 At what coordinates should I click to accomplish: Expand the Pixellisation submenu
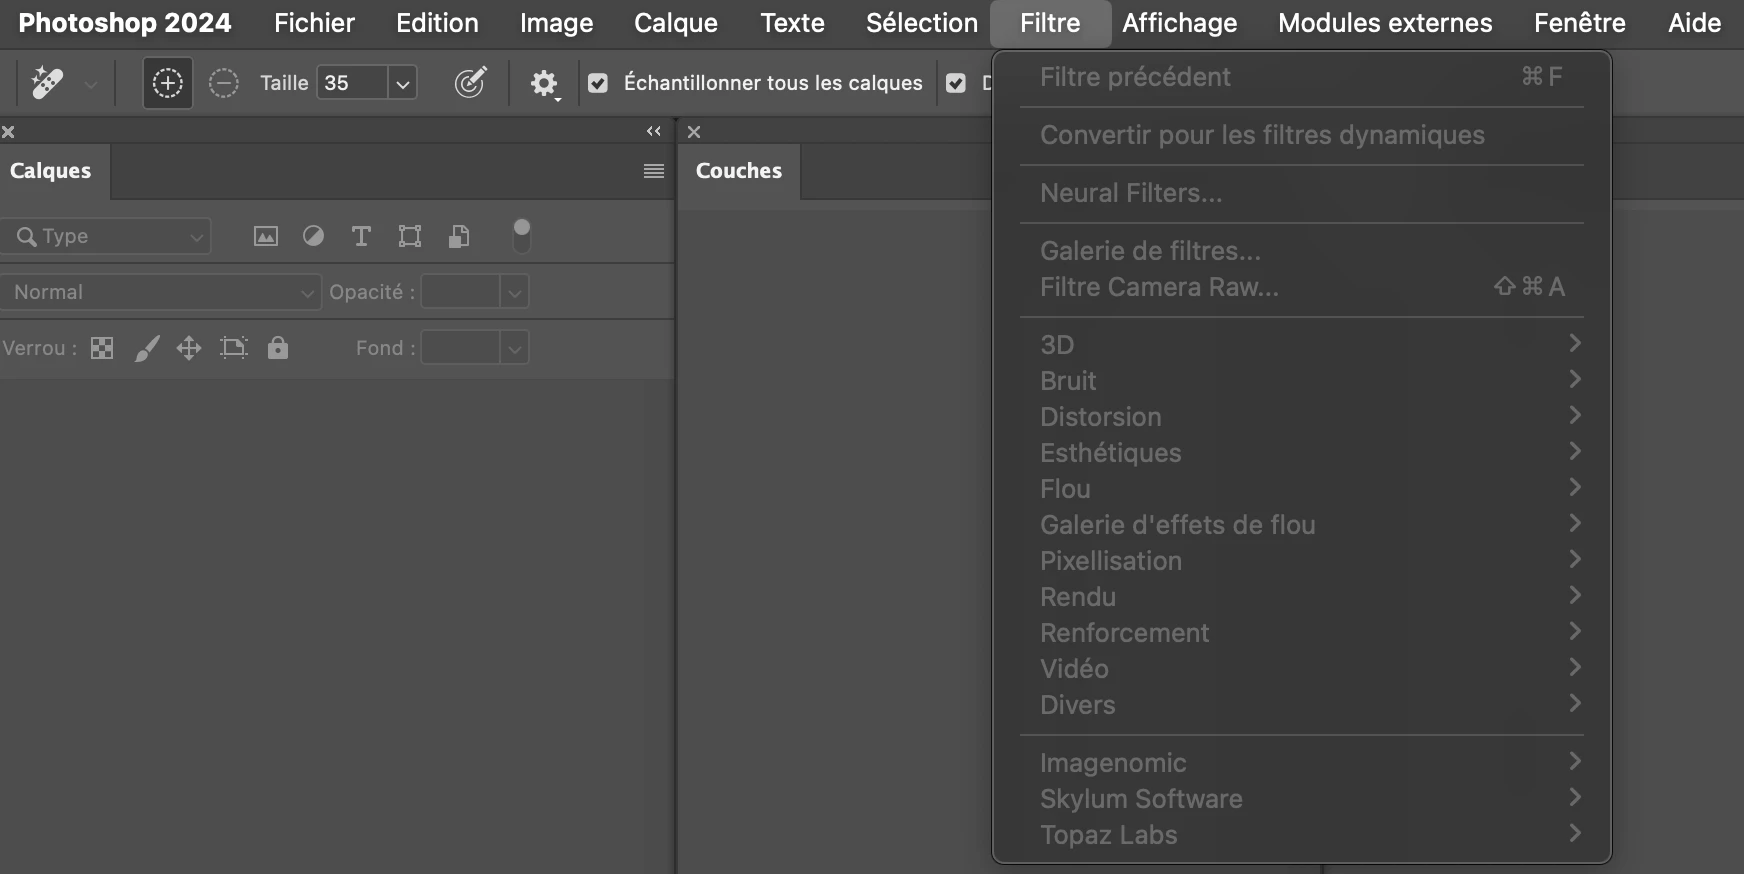1301,561
